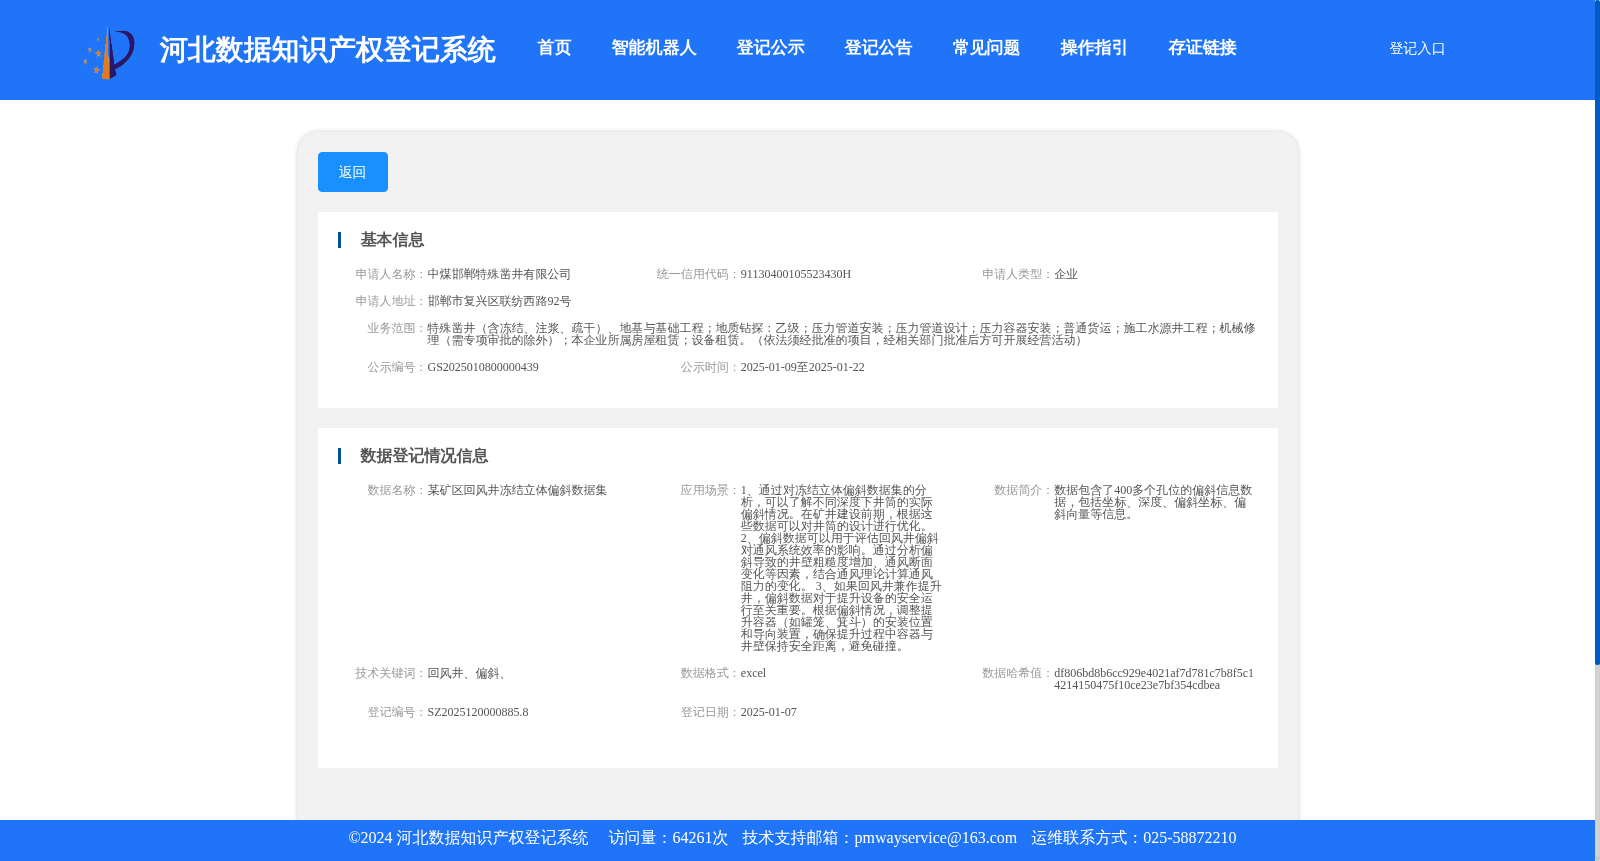Screen dimensions: 1600x861
Task: Select publicity number GS2025010800000439
Action: click(x=483, y=367)
